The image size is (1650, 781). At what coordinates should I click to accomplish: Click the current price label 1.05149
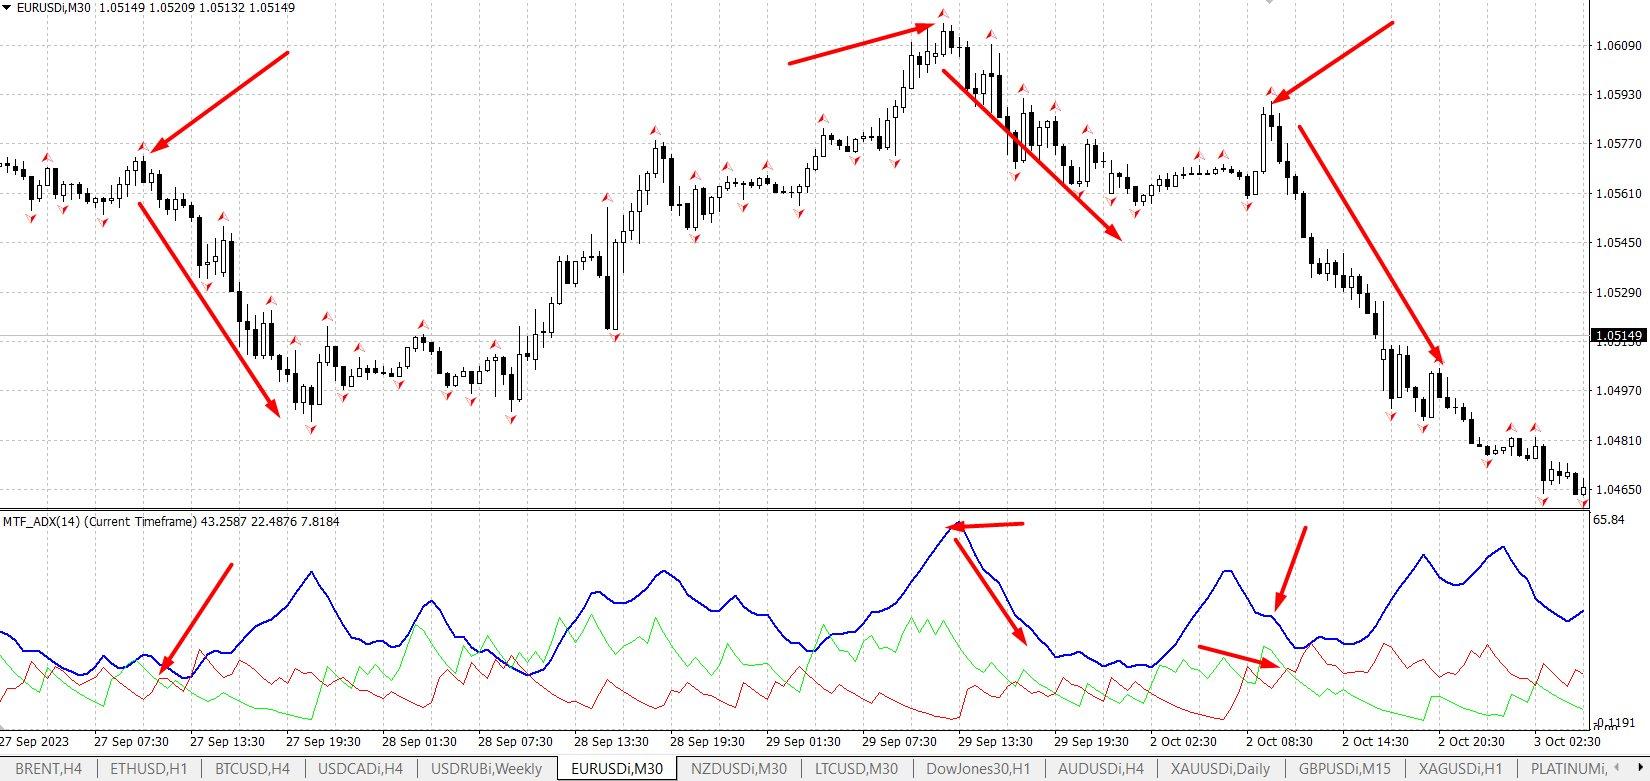tap(1617, 335)
